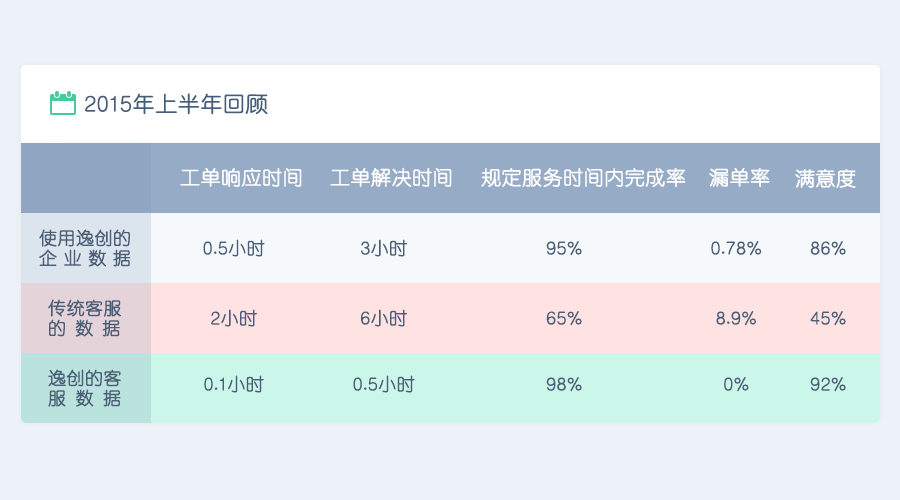
Task: Select the 传统客服的数据 row label
Action: tap(85, 318)
